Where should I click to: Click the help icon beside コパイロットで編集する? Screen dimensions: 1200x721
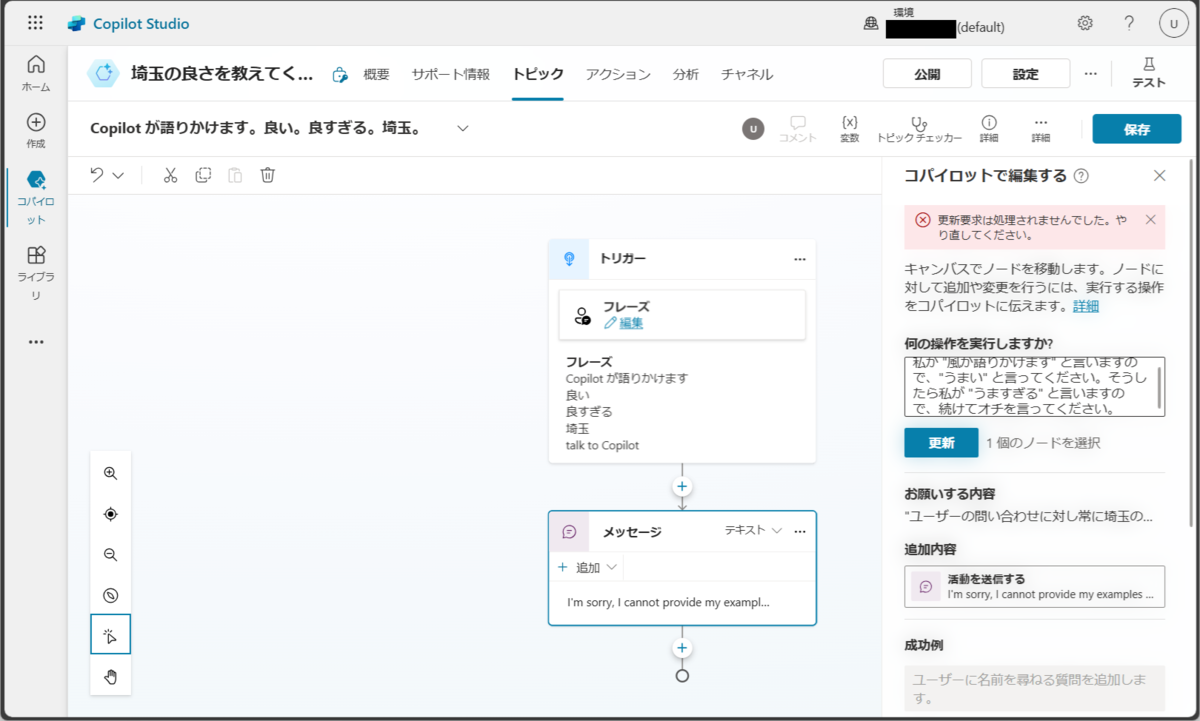1081,176
